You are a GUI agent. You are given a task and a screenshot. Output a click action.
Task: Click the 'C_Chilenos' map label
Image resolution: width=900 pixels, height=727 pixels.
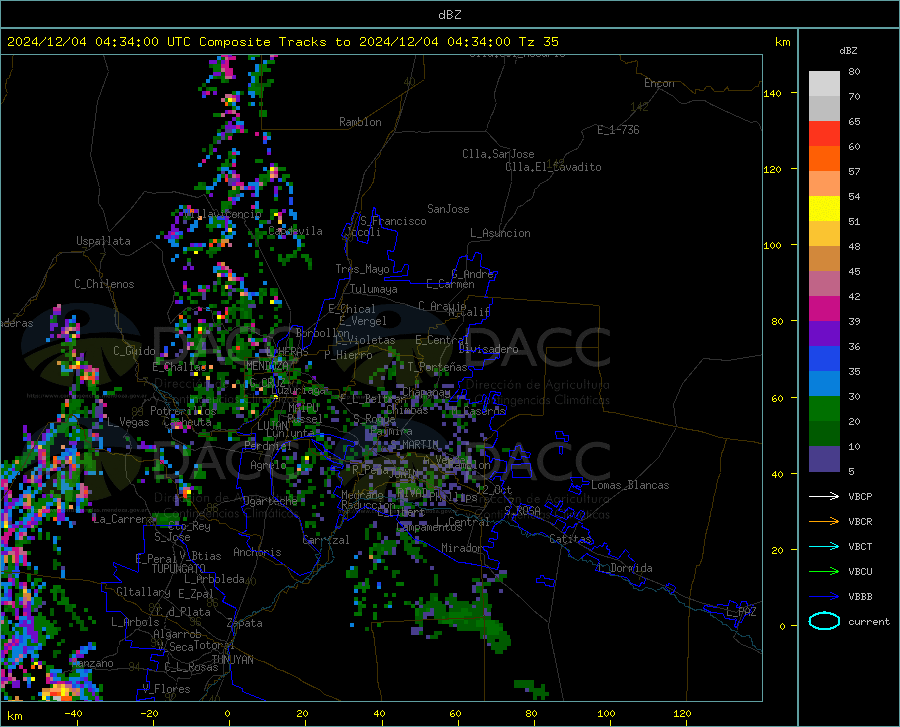[104, 284]
